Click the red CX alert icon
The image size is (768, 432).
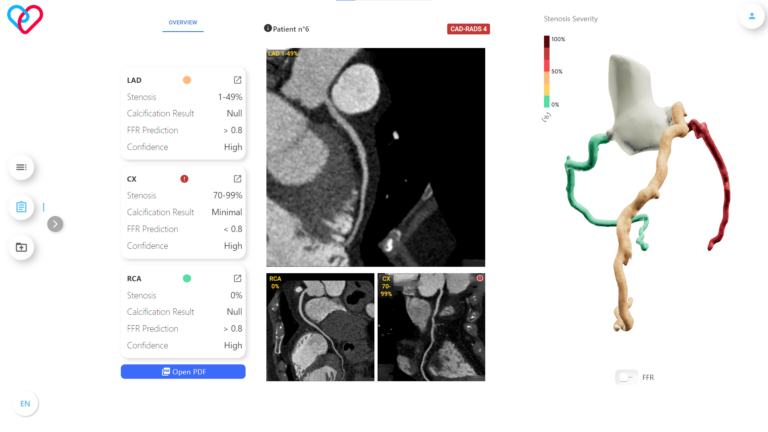pyautogui.click(x=184, y=179)
